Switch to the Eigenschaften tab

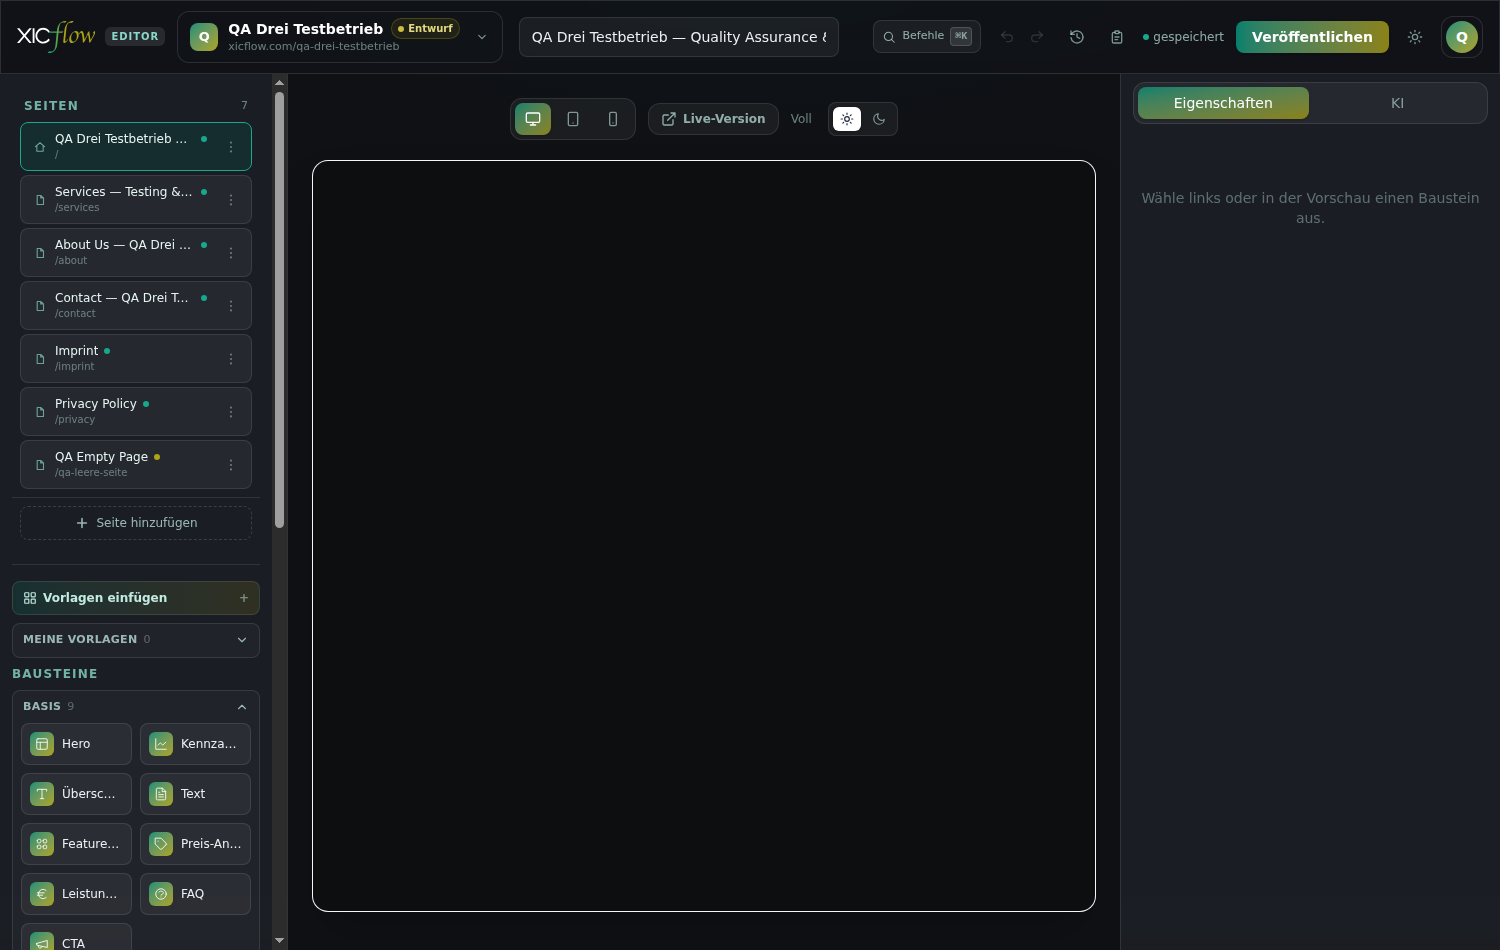point(1223,103)
